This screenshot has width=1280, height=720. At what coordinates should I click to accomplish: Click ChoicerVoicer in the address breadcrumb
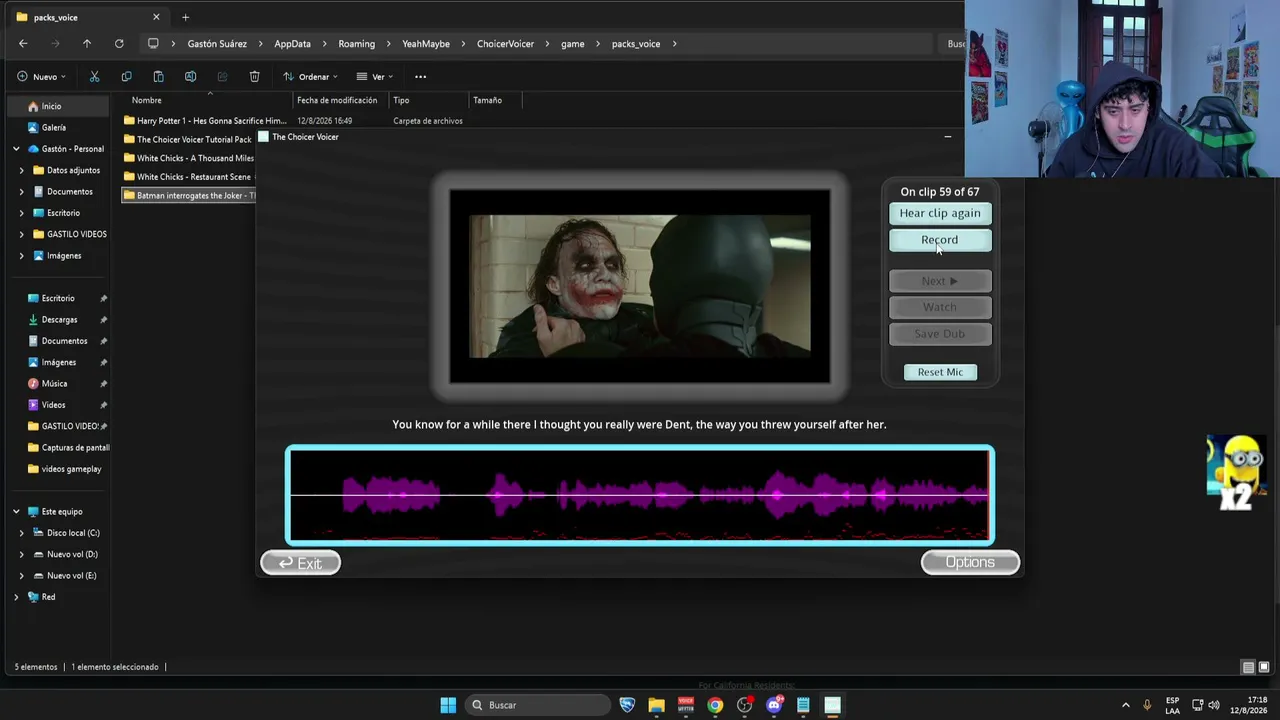[505, 44]
